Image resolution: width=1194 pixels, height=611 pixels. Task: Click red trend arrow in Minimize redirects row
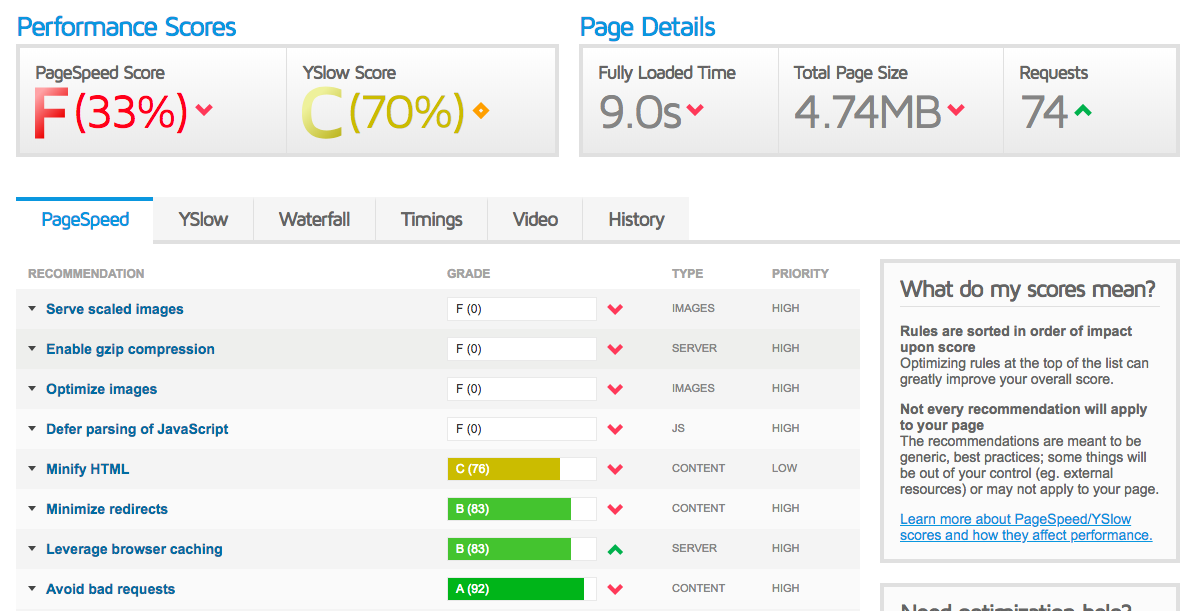(x=615, y=509)
